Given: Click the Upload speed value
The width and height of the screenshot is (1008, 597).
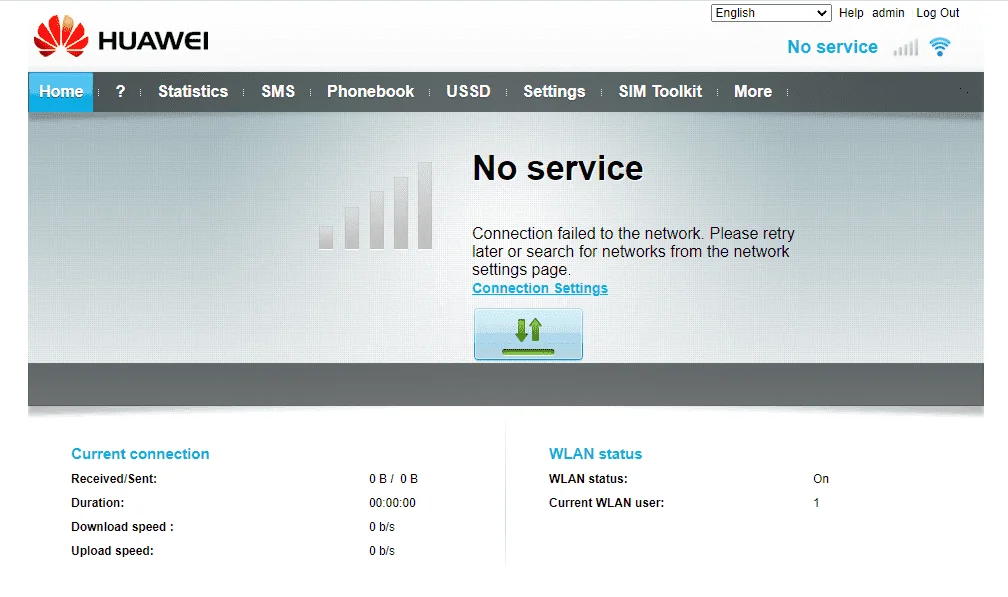Looking at the screenshot, I should 382,551.
